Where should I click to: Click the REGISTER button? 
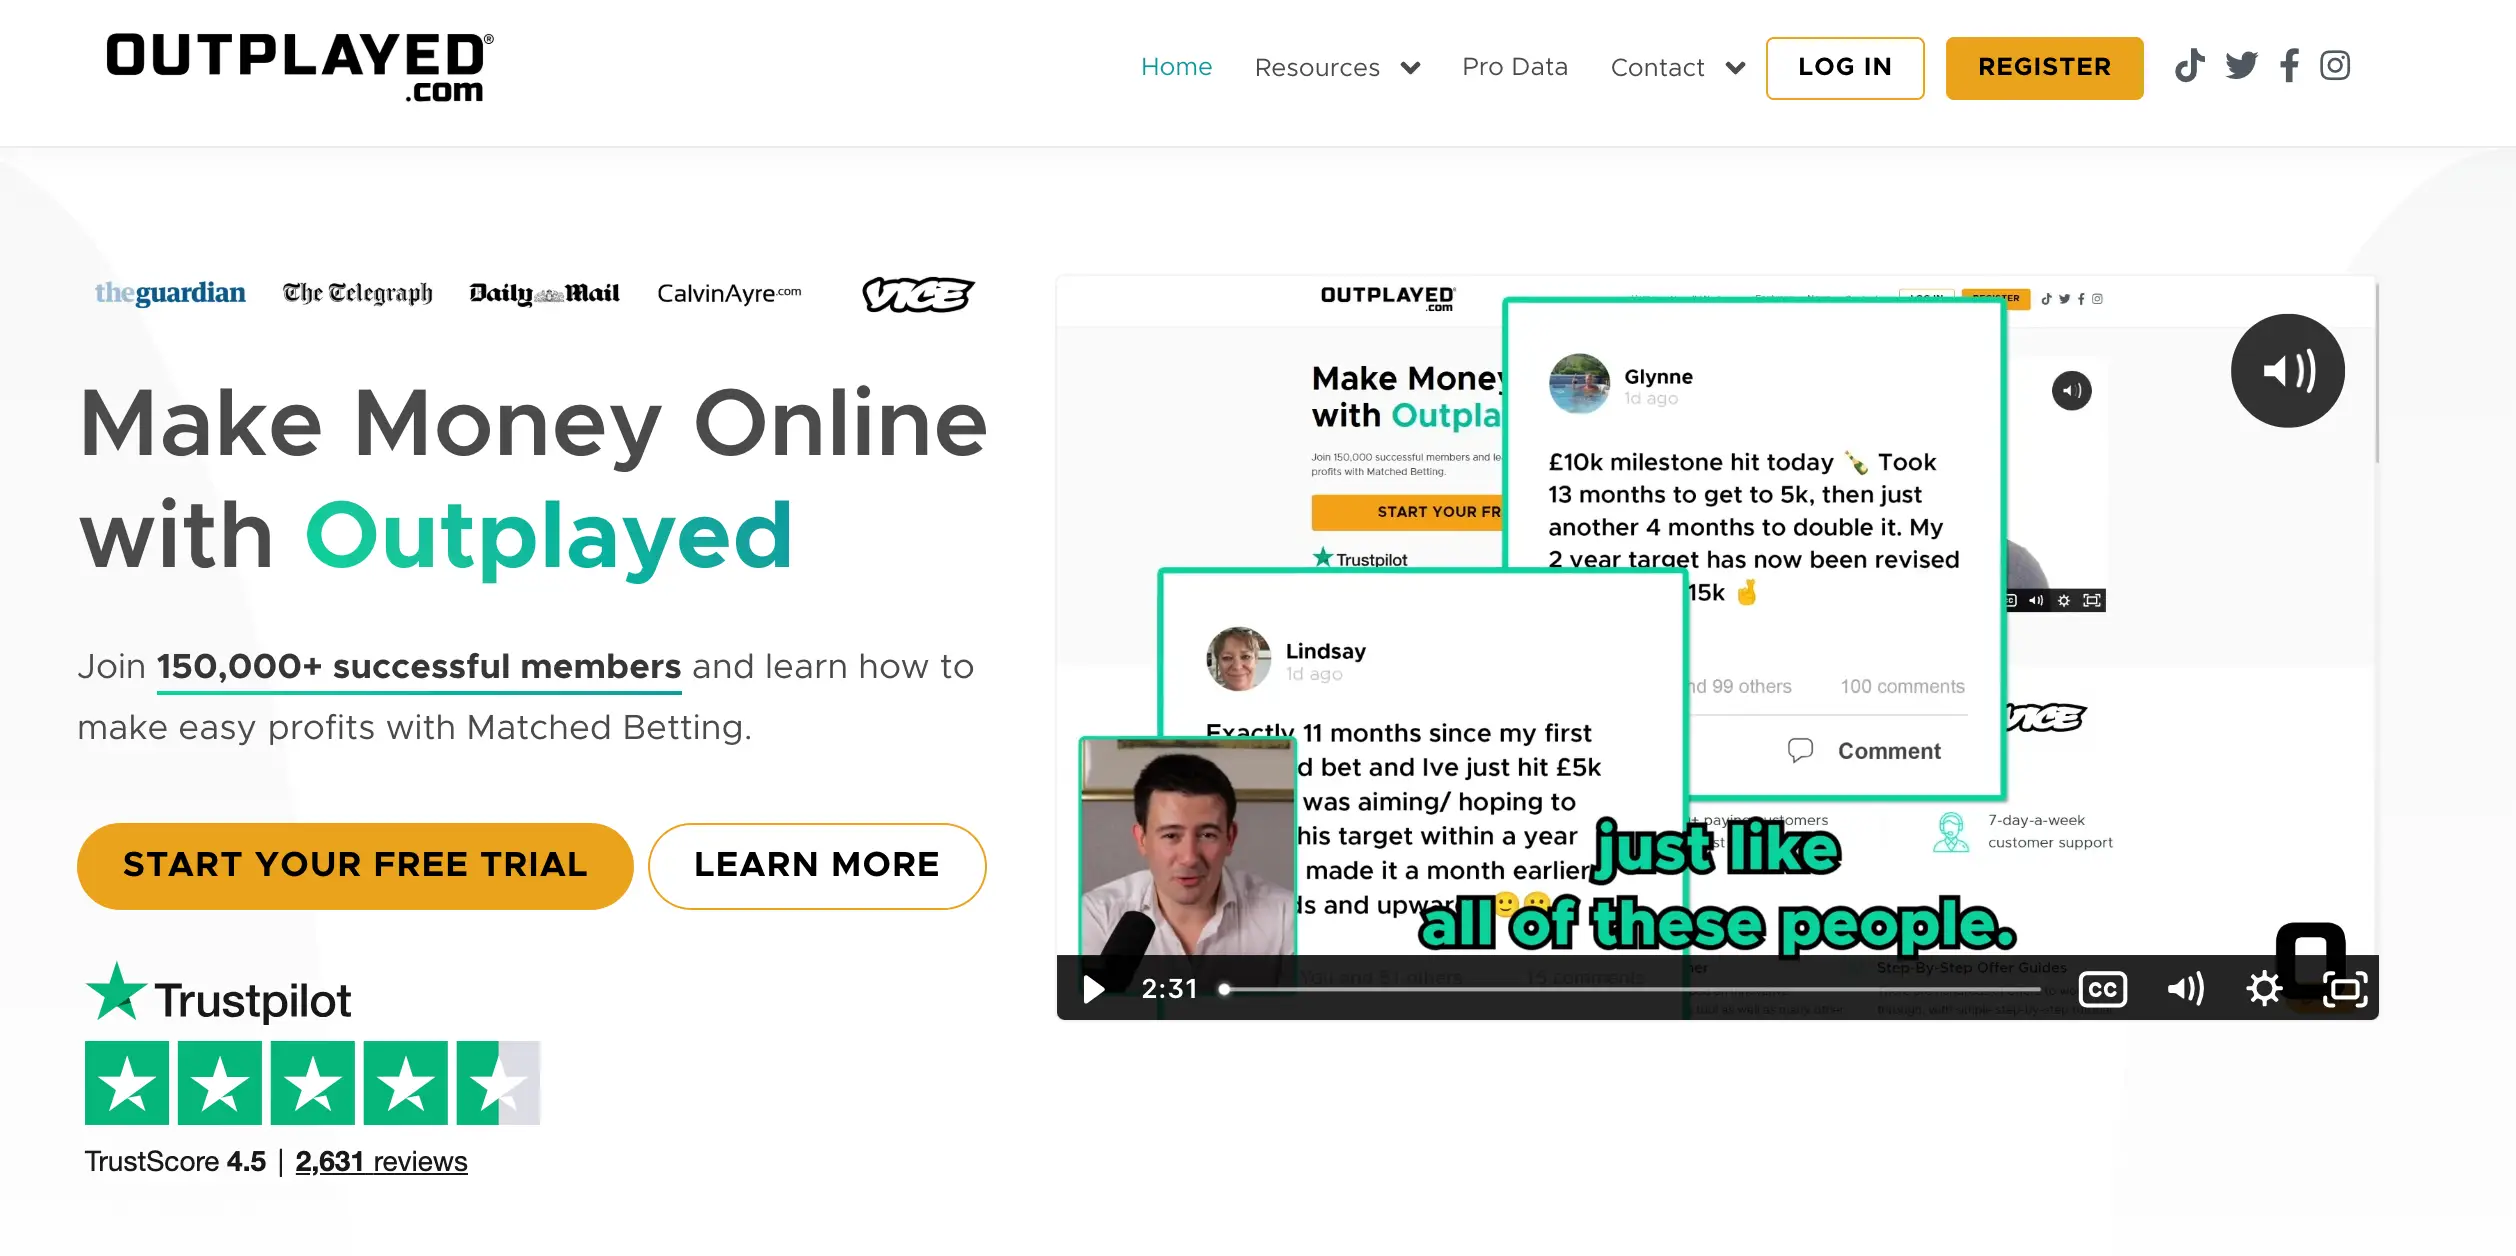tap(2044, 67)
